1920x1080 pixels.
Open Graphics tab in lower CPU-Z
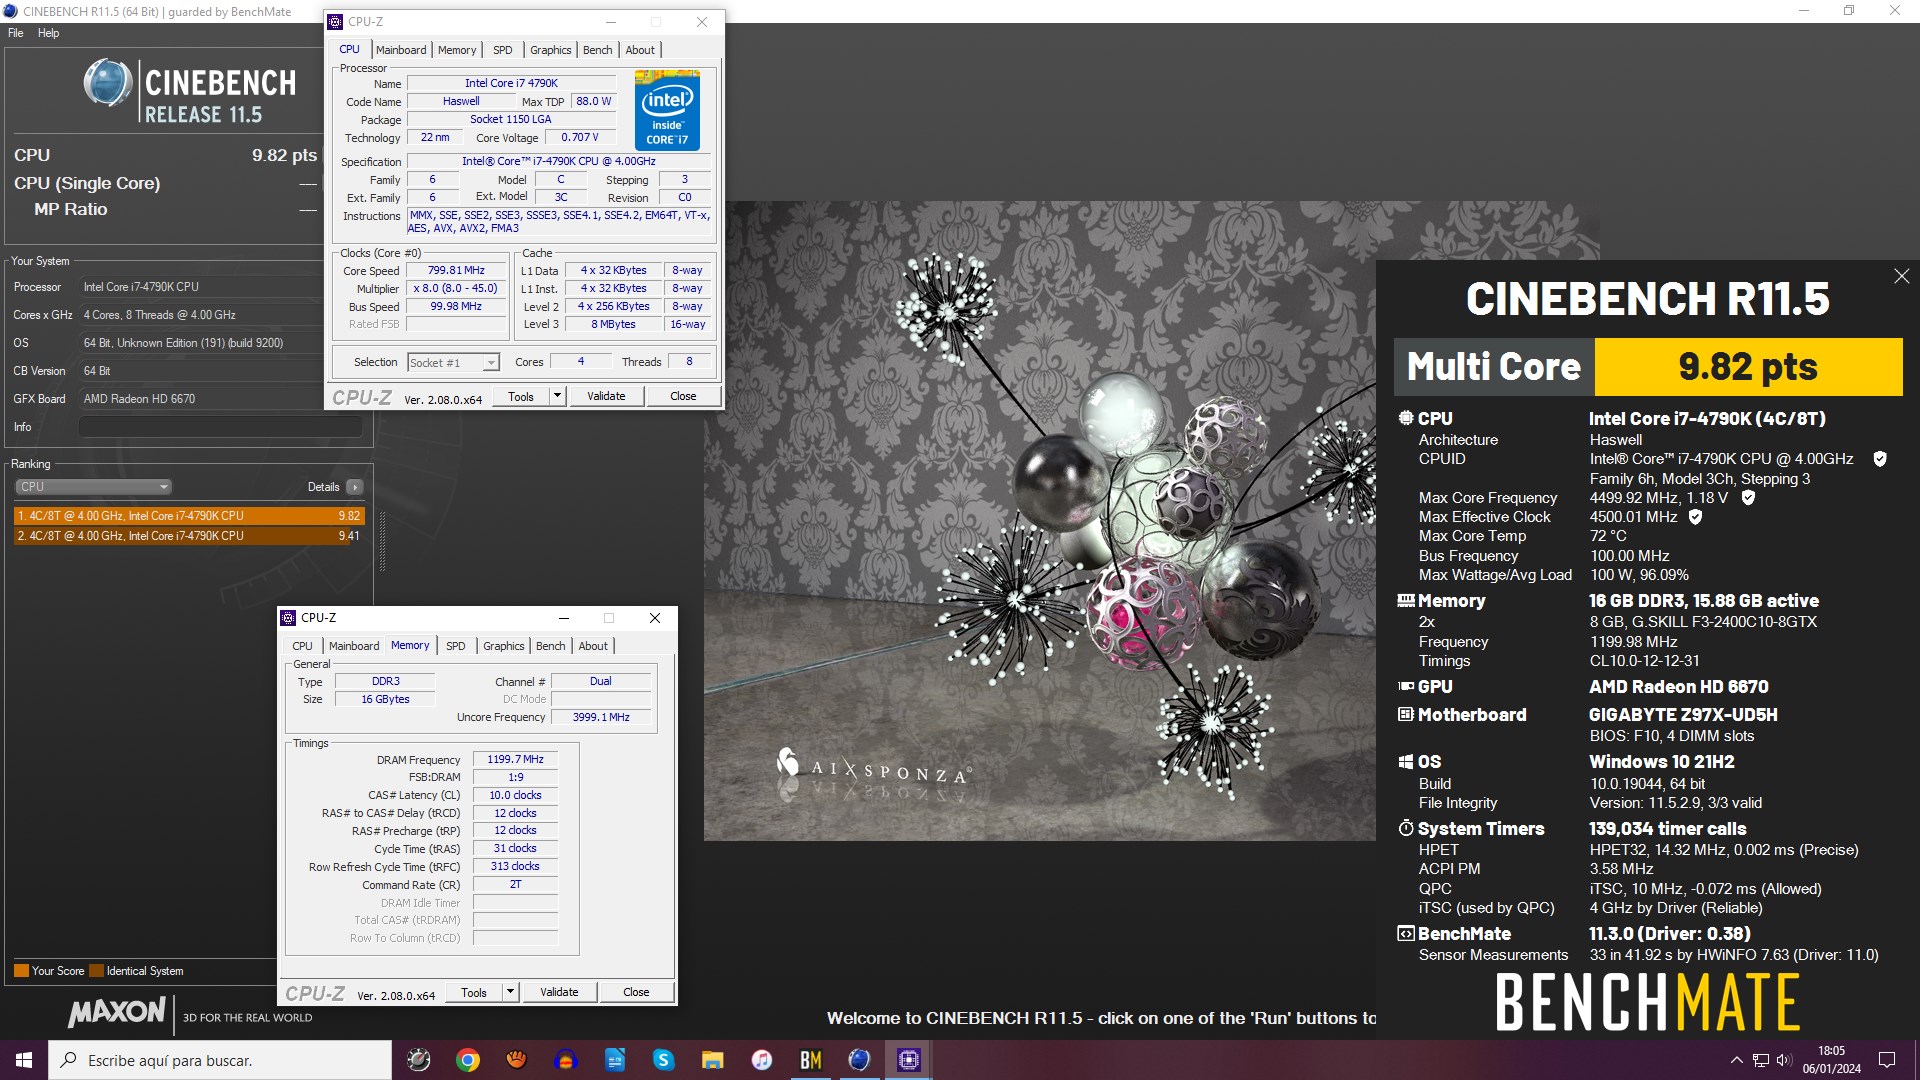pos(504,646)
